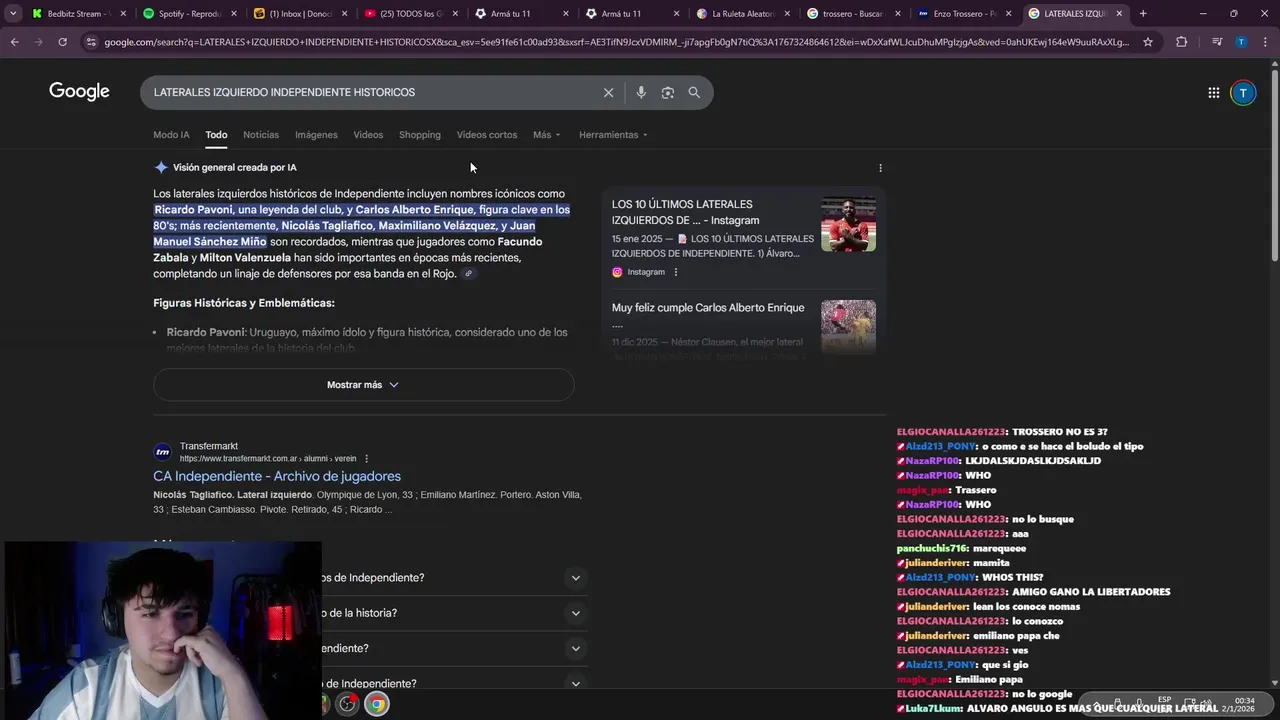Click the Carlos Alberto Enrique result thumbnail
Image resolution: width=1280 pixels, height=720 pixels.
(848, 326)
